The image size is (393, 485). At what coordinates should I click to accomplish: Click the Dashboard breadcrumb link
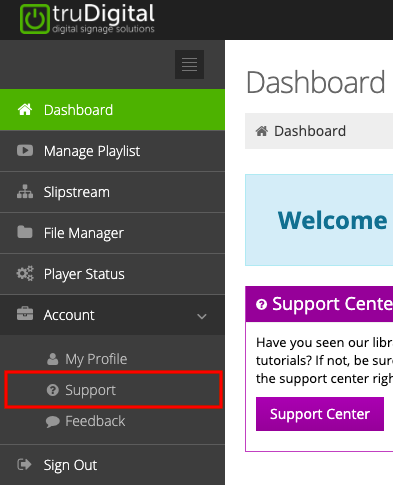[x=310, y=131]
